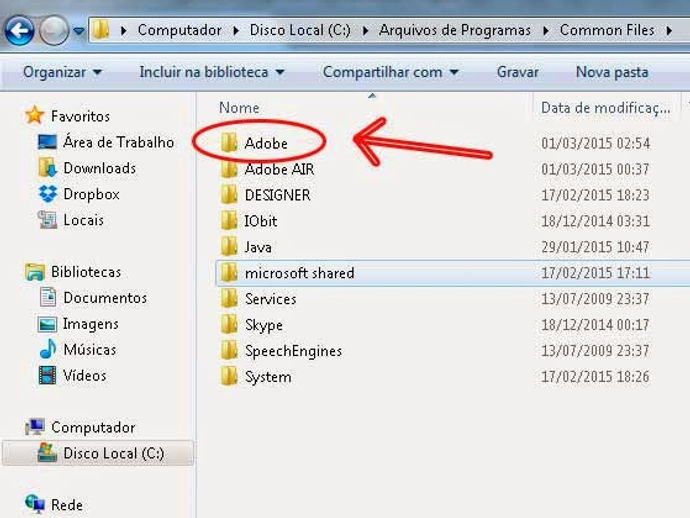Click the Adobe folder name
Image resolution: width=690 pixels, height=518 pixels.
click(x=266, y=143)
